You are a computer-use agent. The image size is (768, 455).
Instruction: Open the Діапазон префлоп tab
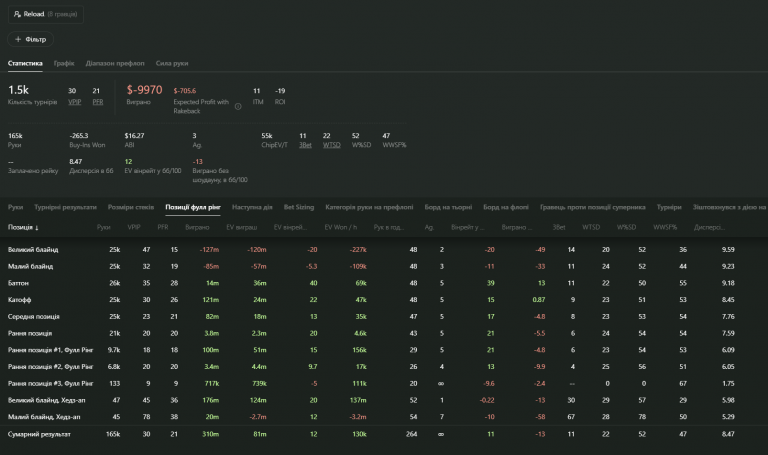115,63
